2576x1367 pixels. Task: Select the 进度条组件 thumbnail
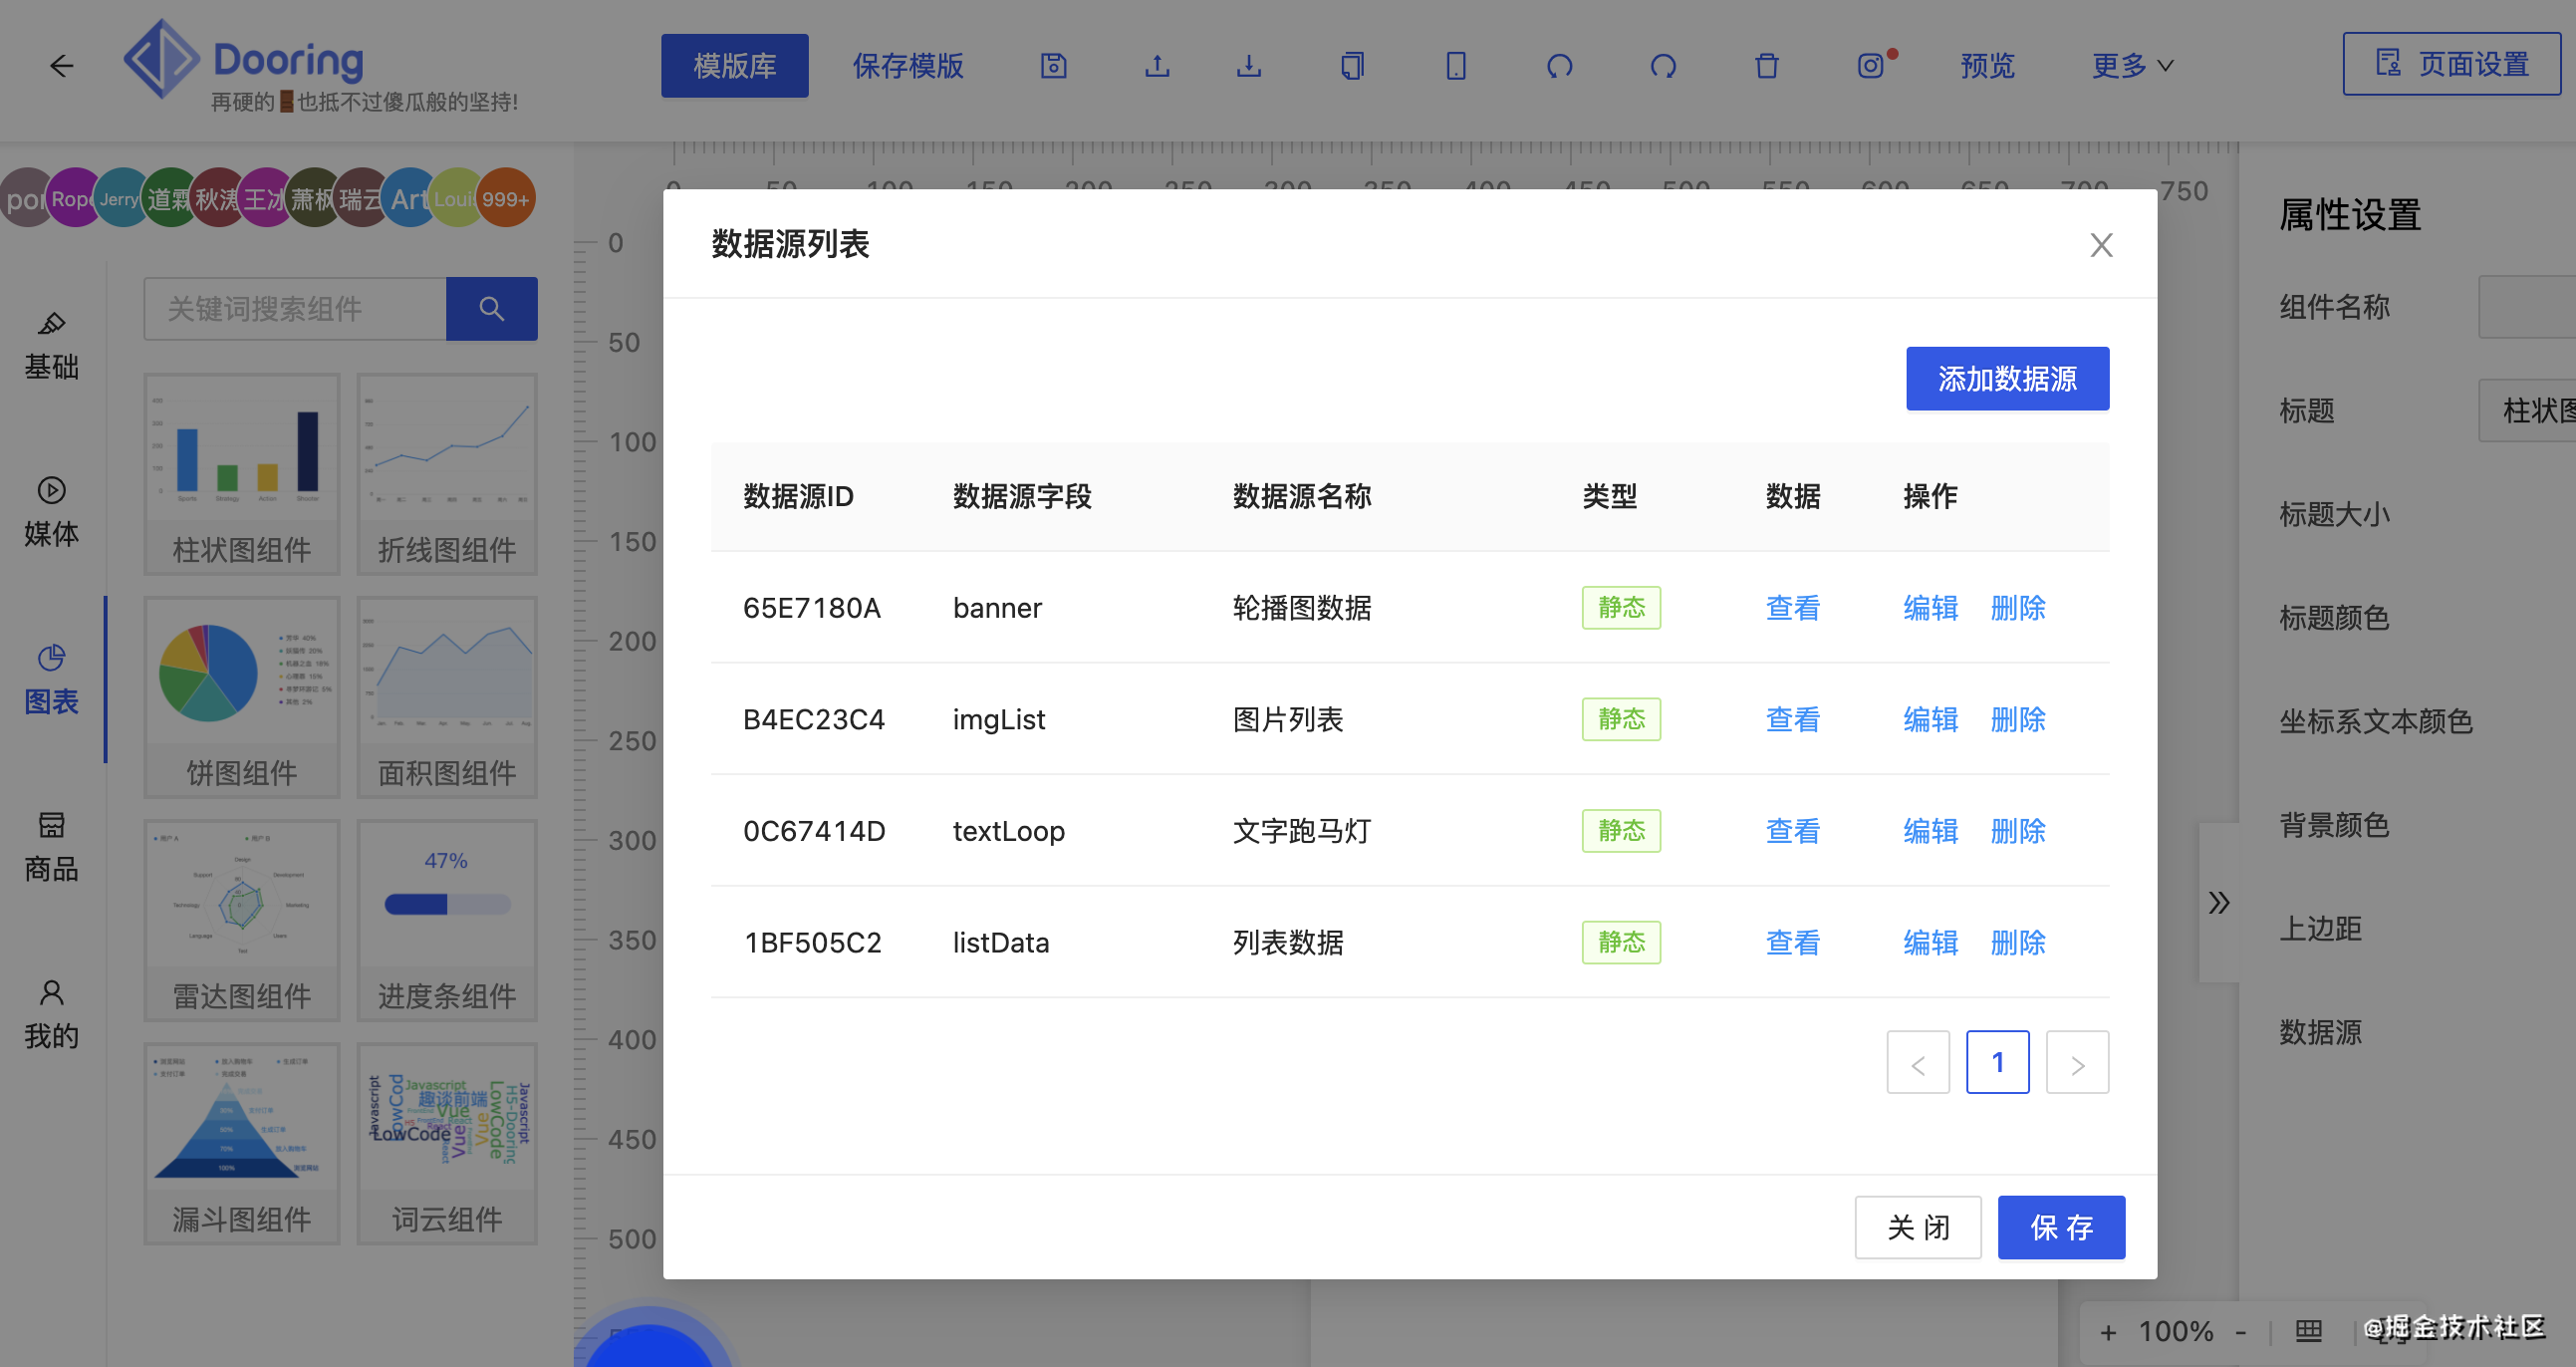447,920
